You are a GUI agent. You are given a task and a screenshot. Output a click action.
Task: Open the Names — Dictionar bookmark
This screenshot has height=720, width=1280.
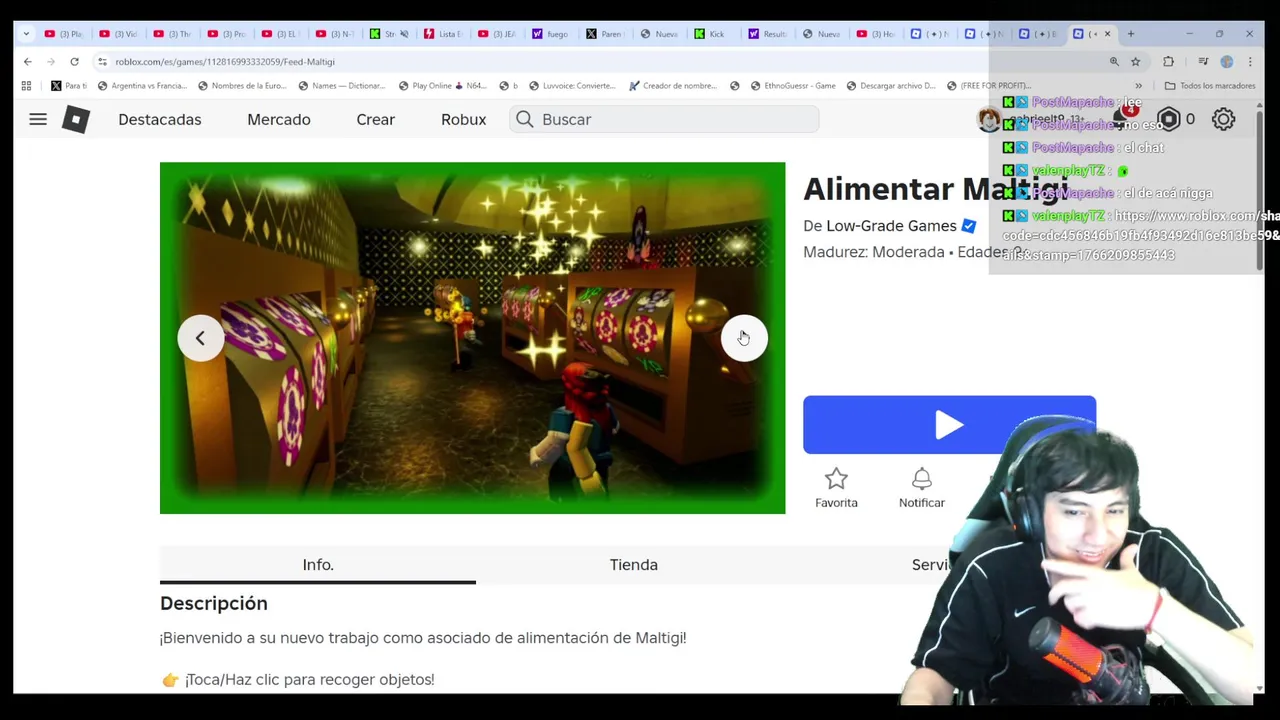(341, 85)
